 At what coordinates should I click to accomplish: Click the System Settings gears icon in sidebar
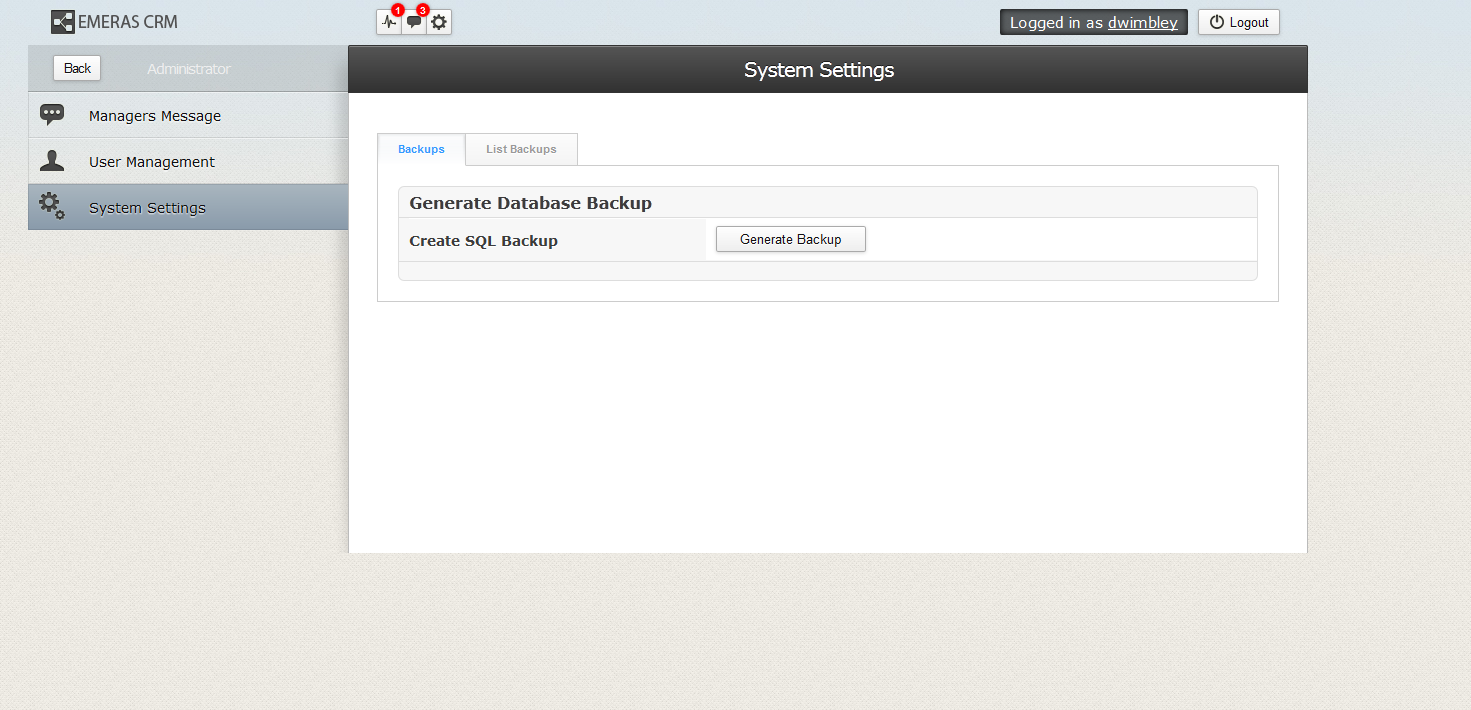pyautogui.click(x=52, y=207)
